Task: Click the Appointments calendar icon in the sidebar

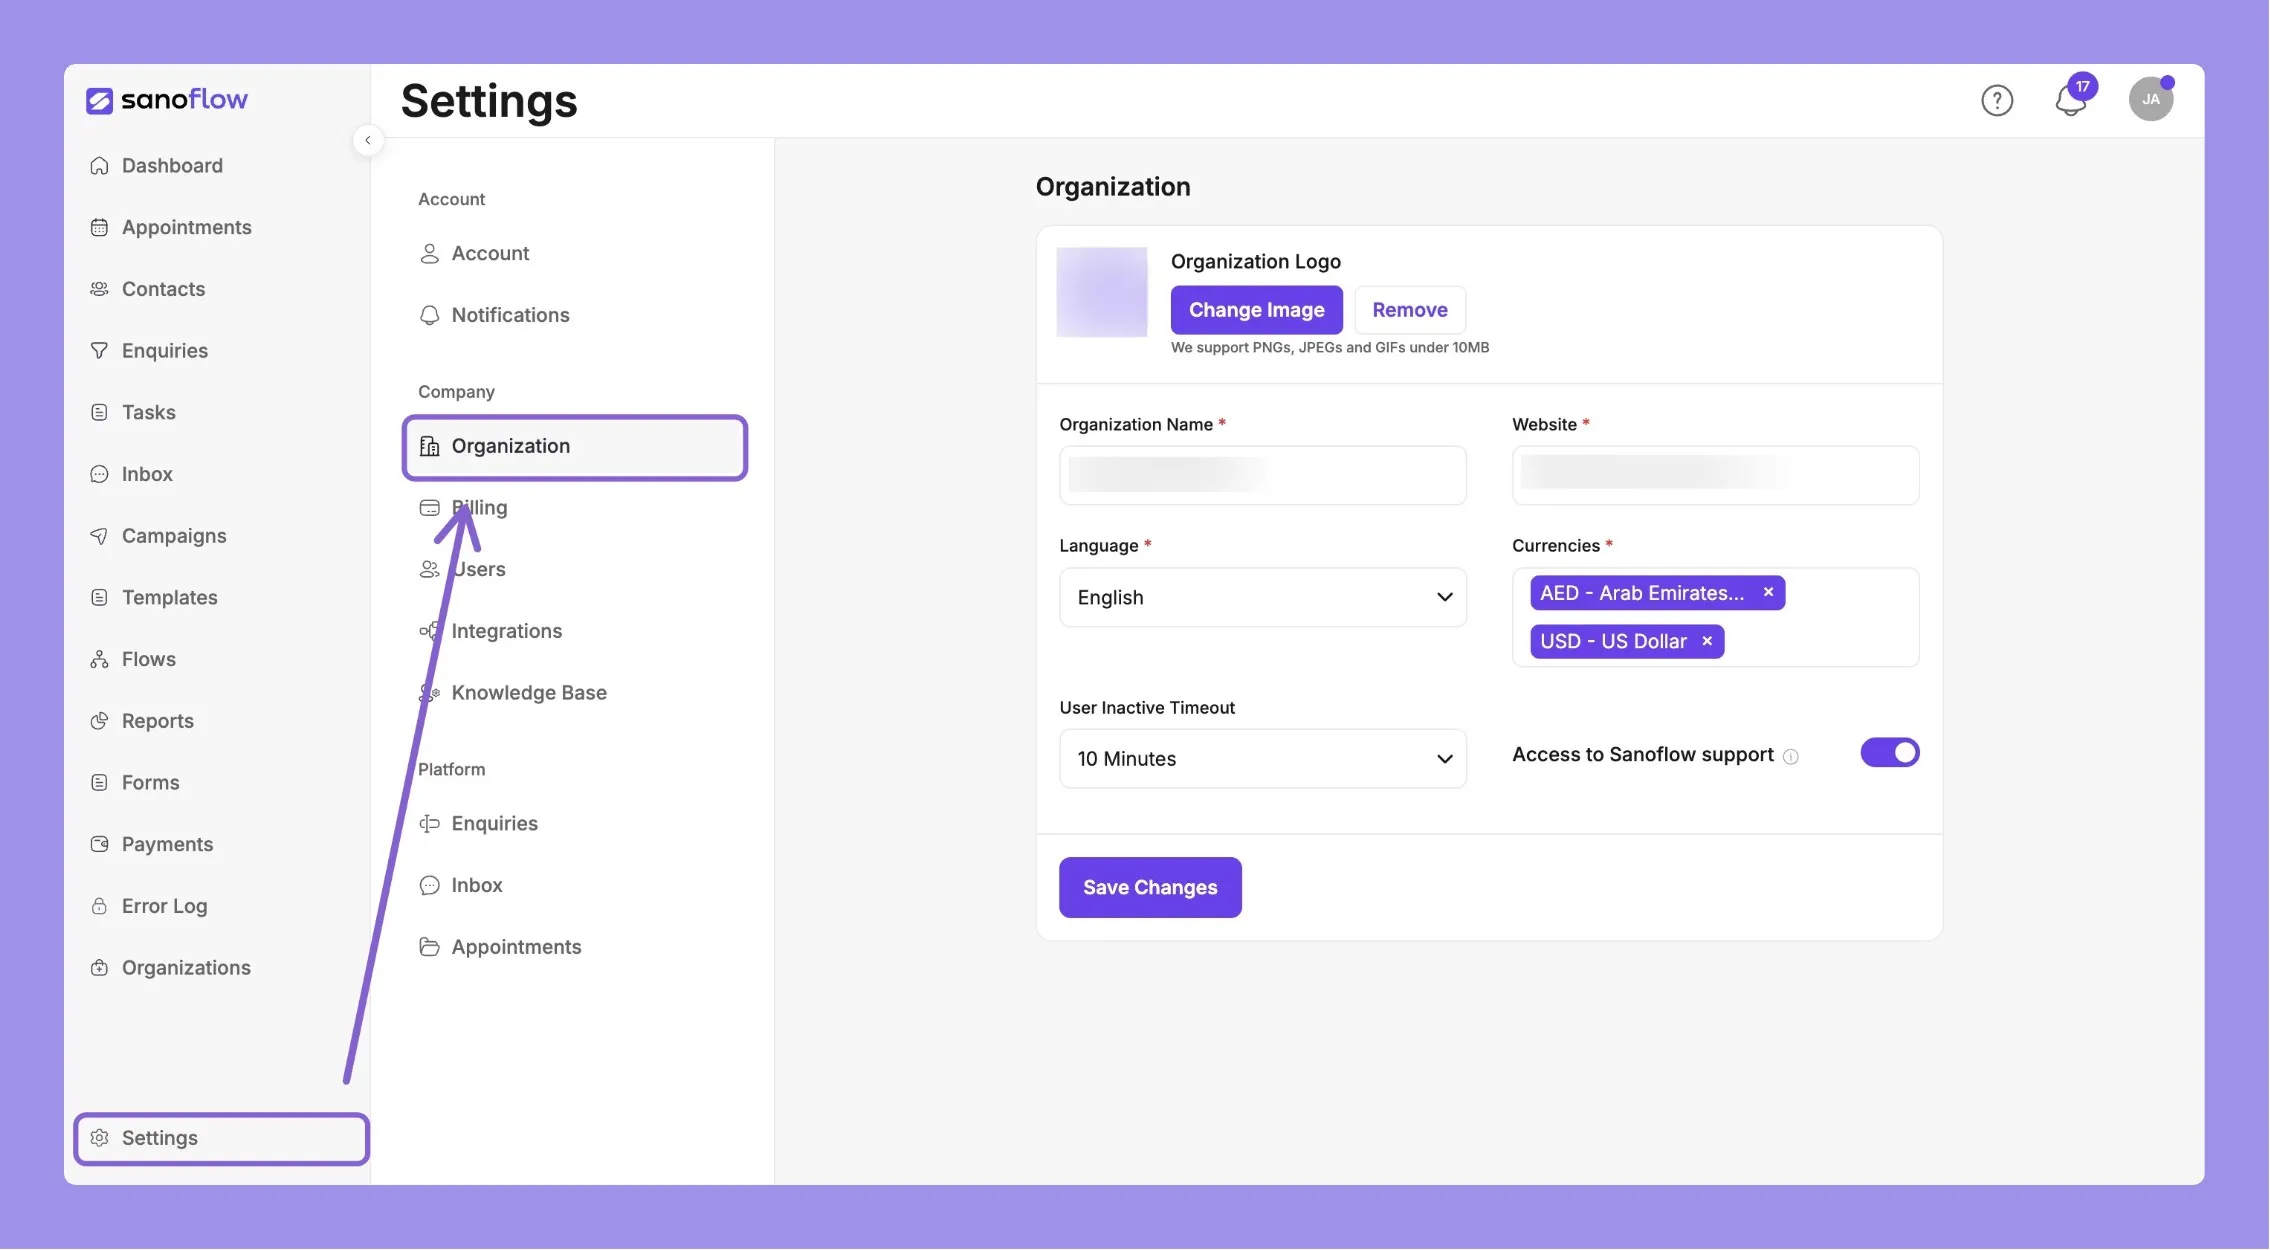Action: [x=99, y=228]
